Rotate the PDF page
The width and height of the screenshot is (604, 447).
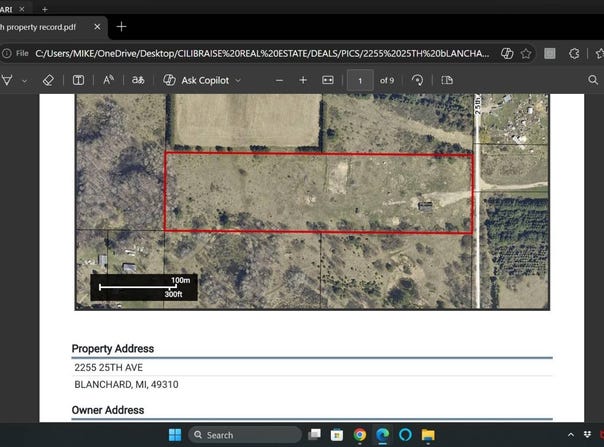tap(417, 80)
